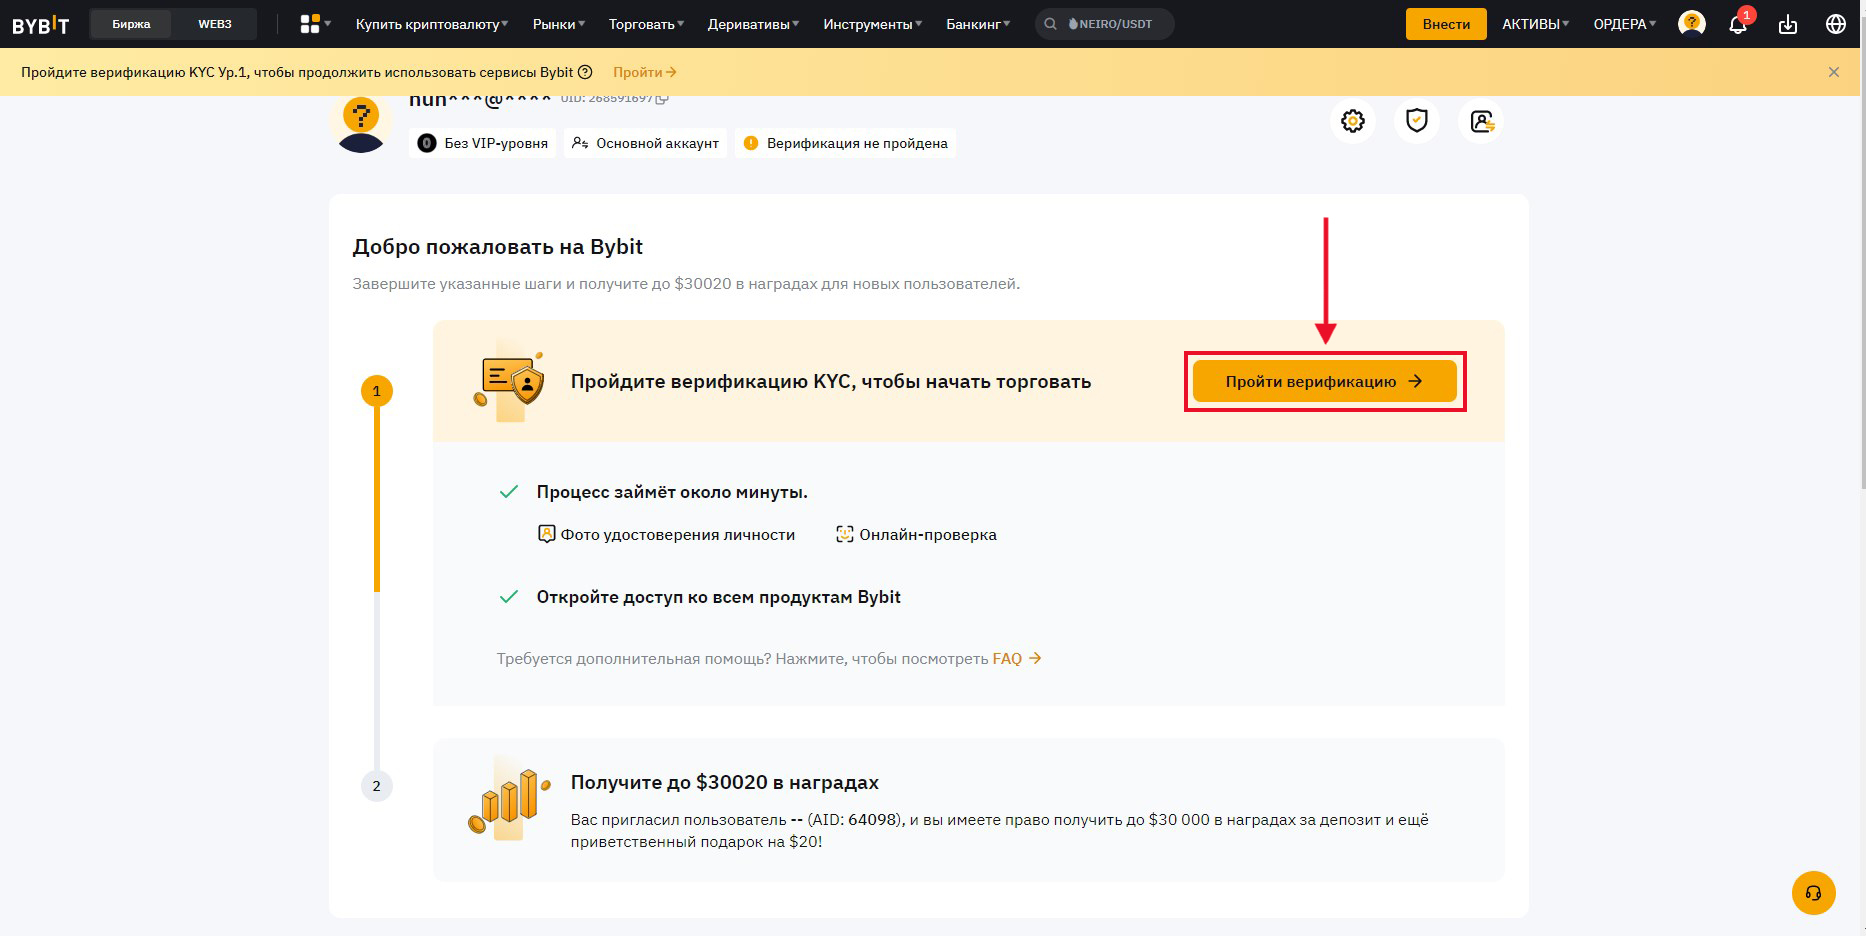Viewport: 1866px width, 936px height.
Task: Click the download app icon
Action: click(1788, 24)
